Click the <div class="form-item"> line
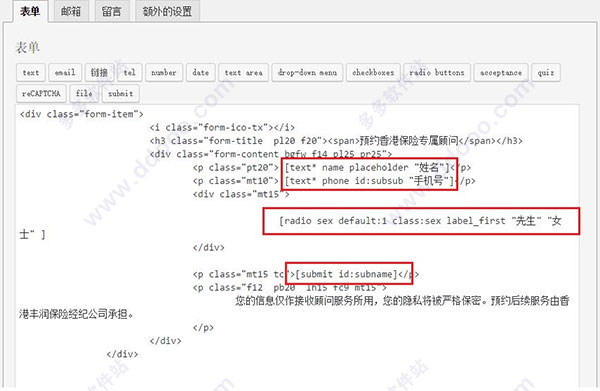 pyautogui.click(x=82, y=114)
